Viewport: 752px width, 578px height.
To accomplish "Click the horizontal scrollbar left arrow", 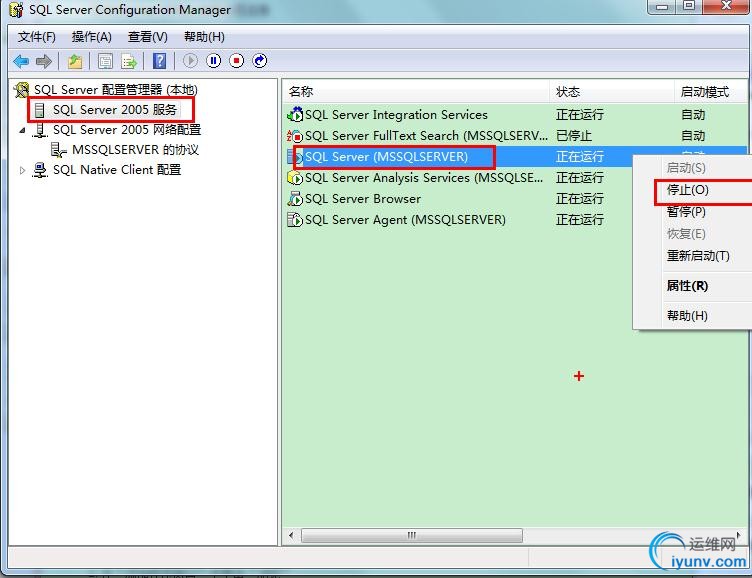I will point(291,535).
